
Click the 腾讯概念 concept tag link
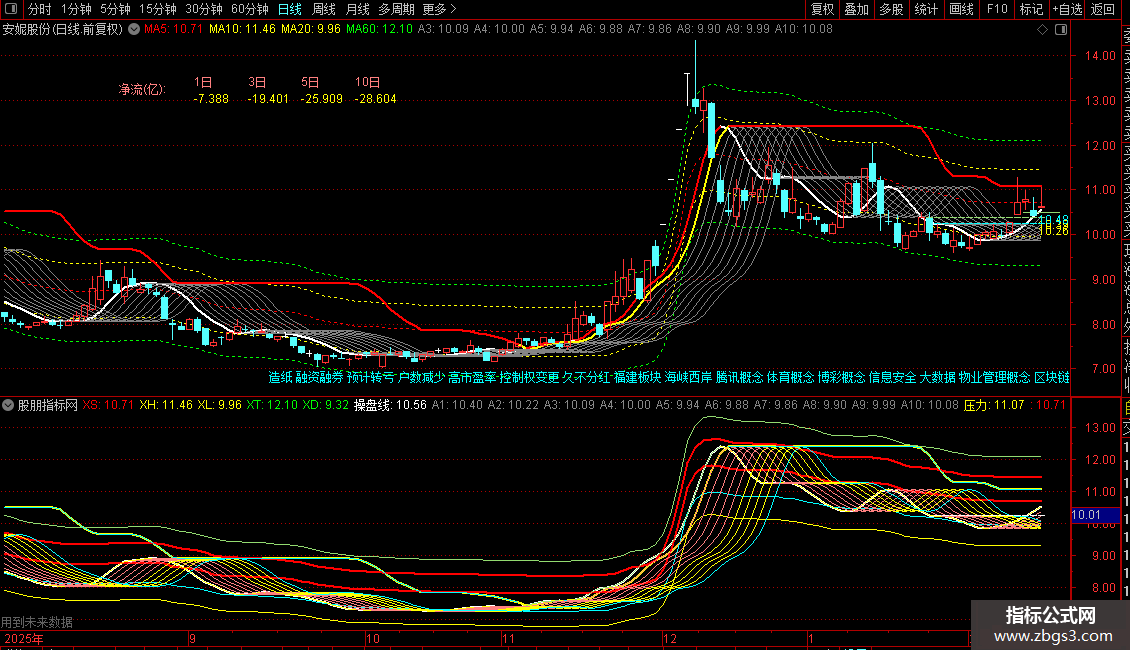tap(739, 378)
